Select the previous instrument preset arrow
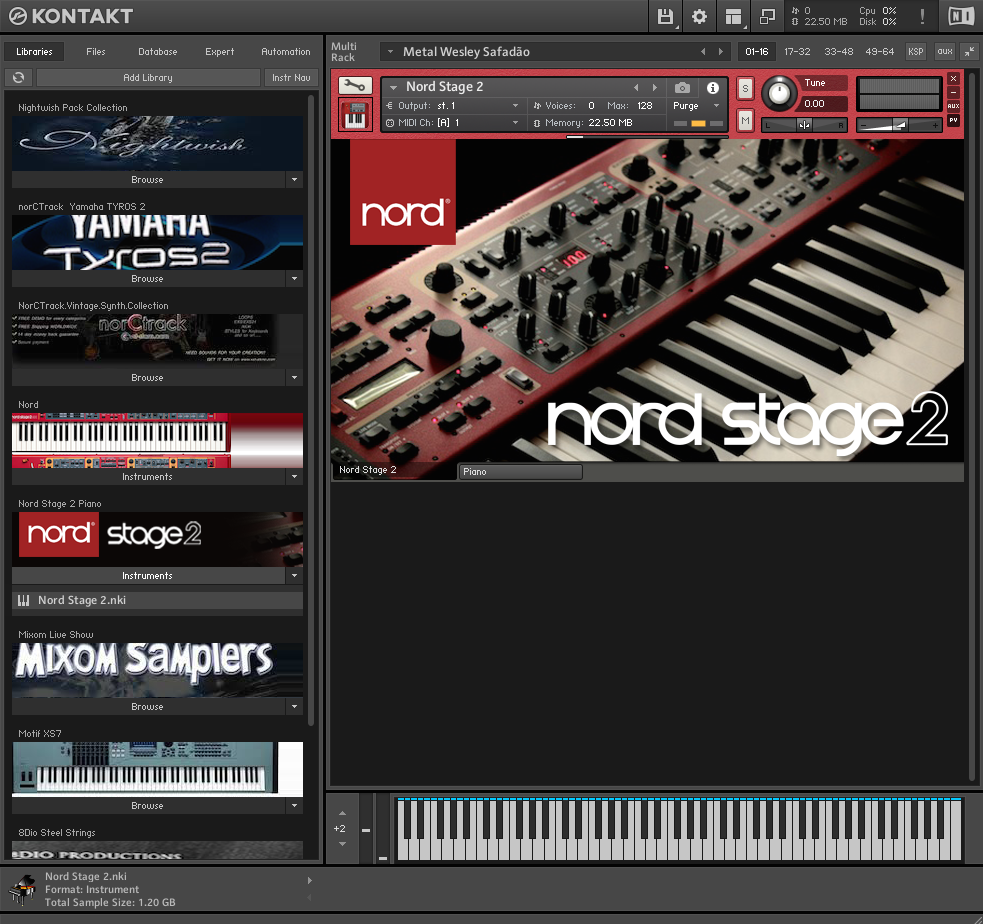Viewport: 983px width, 924px height. click(636, 87)
